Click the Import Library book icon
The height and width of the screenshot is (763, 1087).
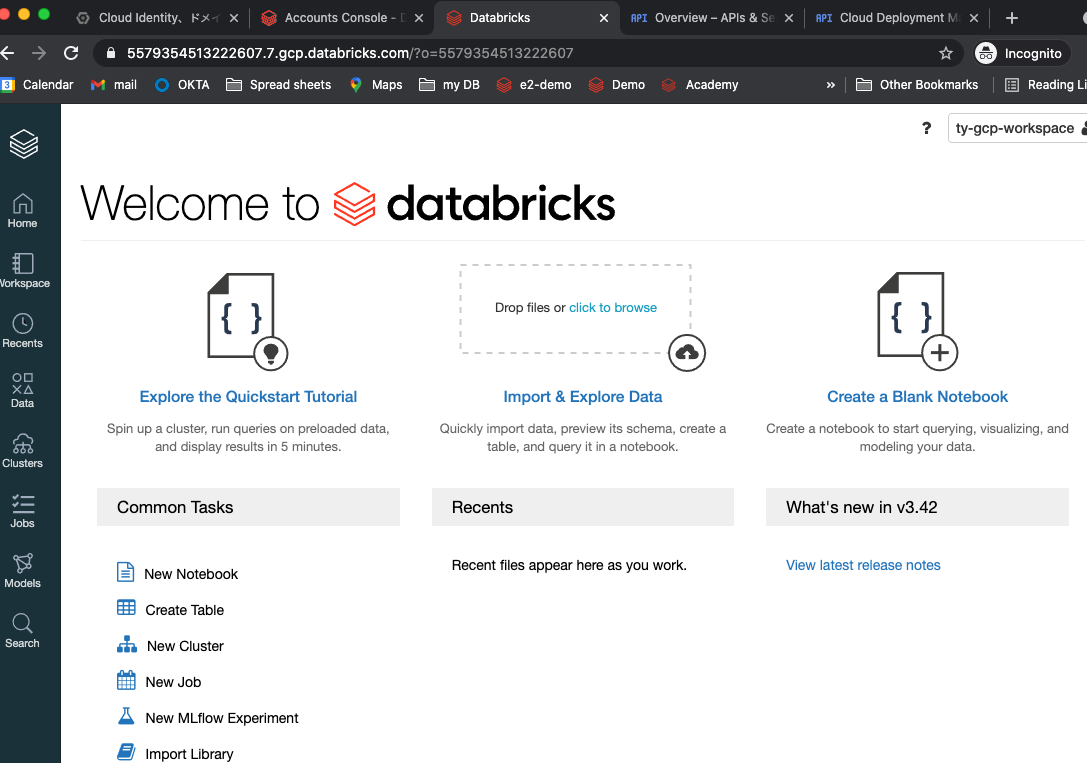[126, 752]
